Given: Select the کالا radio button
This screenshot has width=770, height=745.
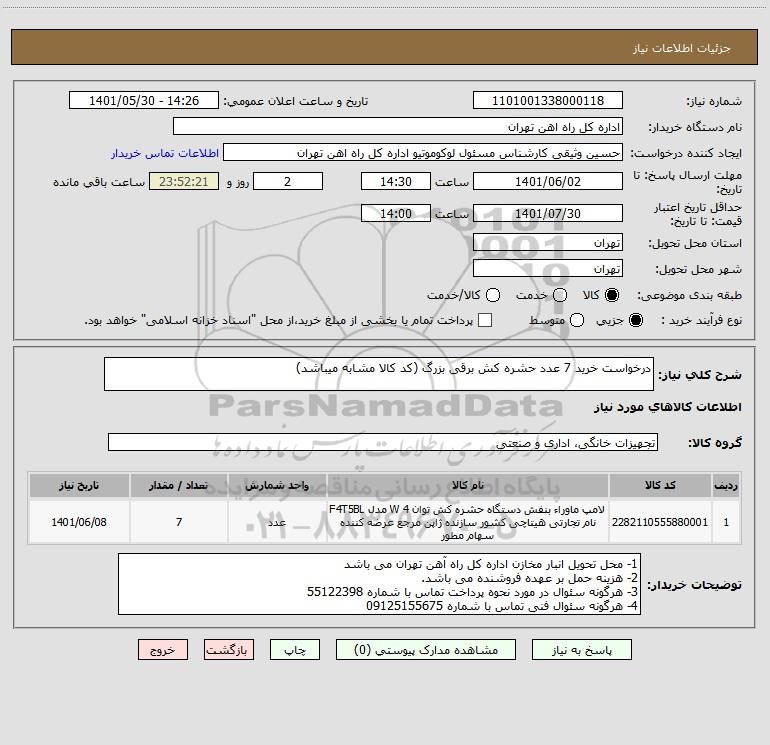Looking at the screenshot, I should click(x=612, y=295).
